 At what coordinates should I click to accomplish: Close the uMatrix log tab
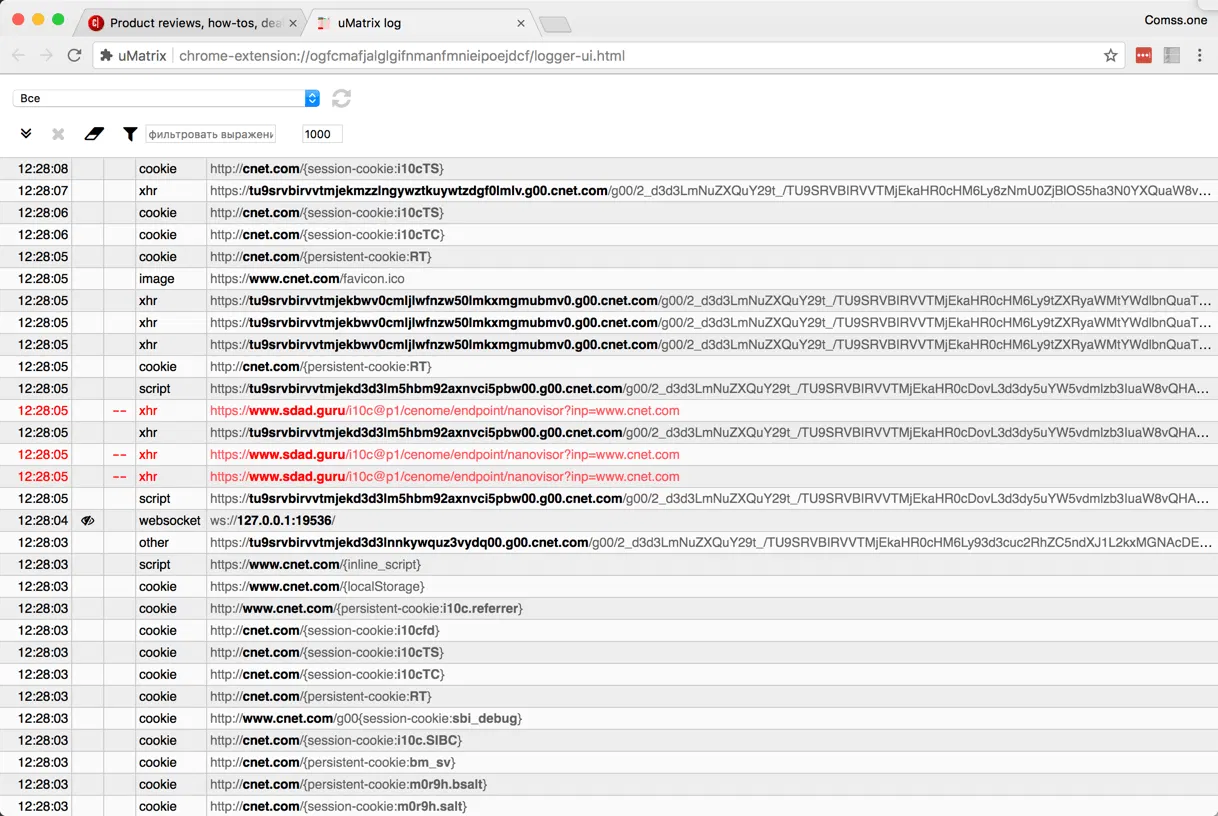[x=521, y=22]
